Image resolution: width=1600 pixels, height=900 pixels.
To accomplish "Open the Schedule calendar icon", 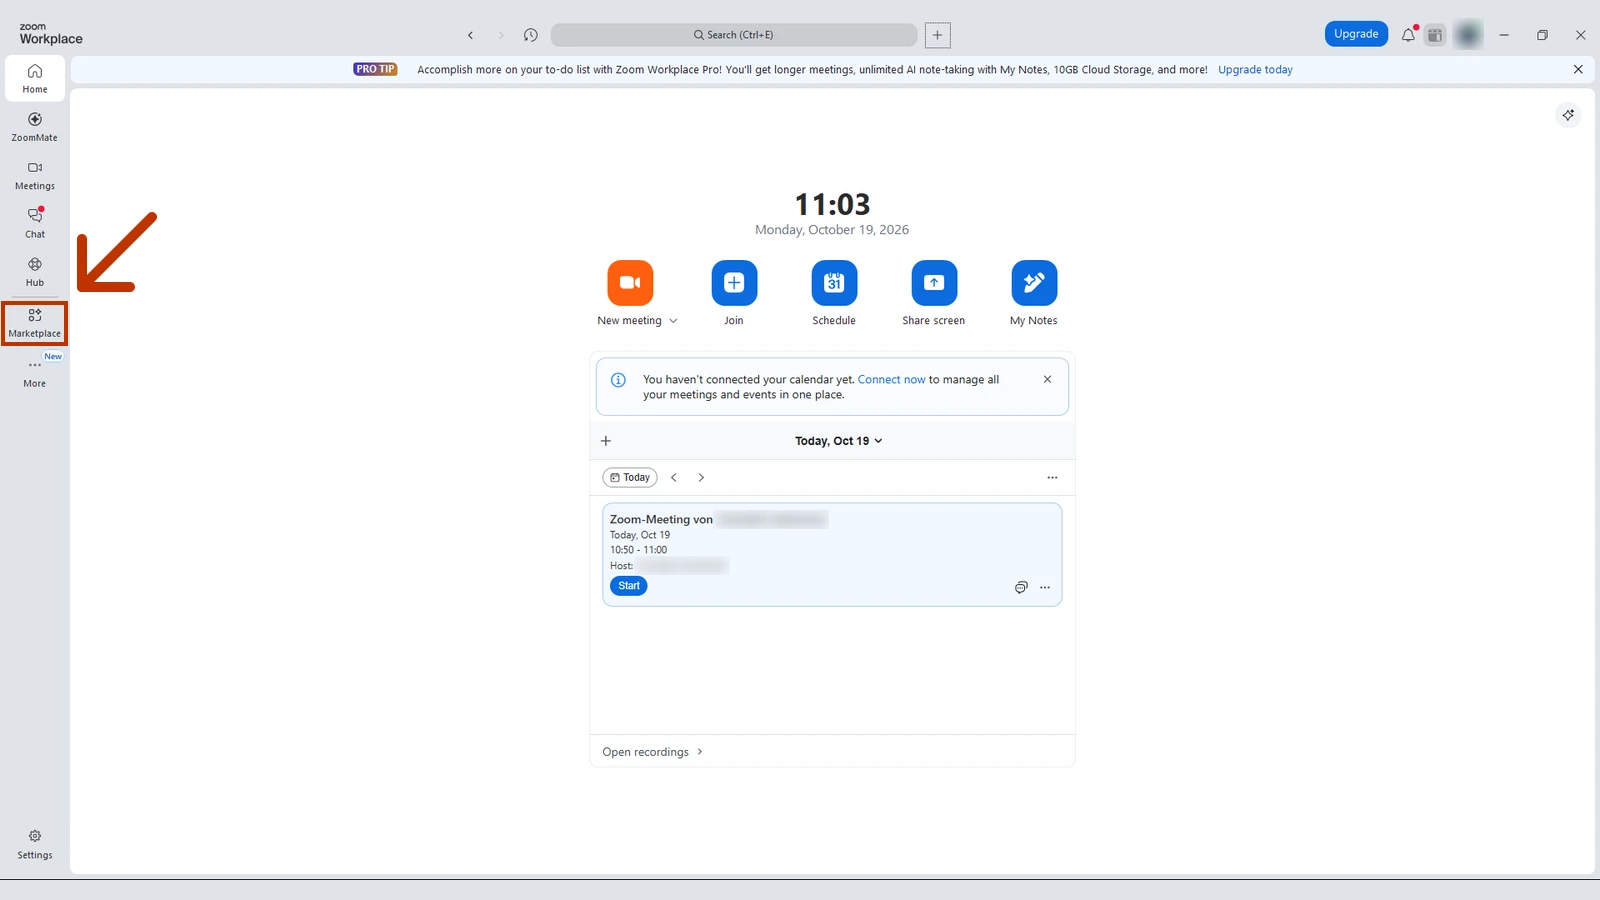I will (834, 283).
